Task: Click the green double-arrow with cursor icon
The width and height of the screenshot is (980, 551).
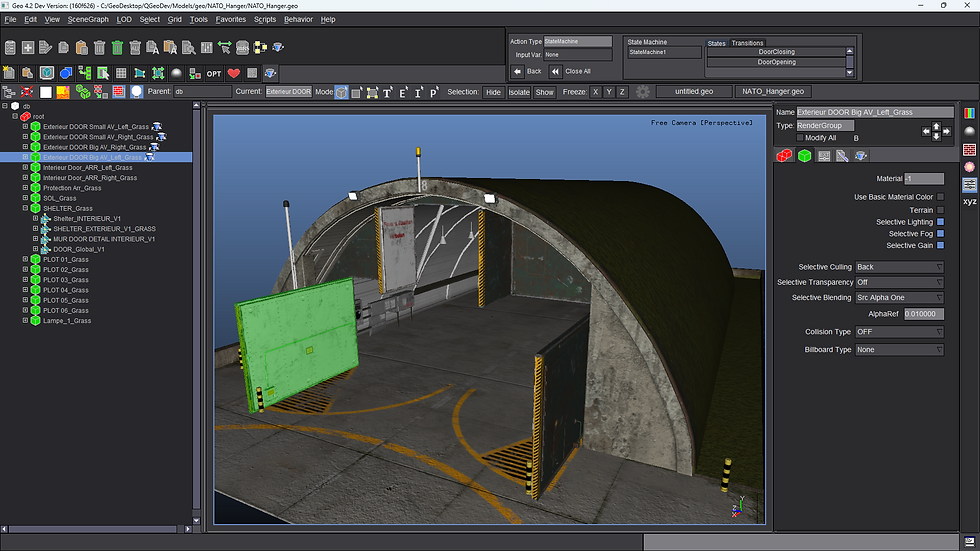Action: click(224, 47)
